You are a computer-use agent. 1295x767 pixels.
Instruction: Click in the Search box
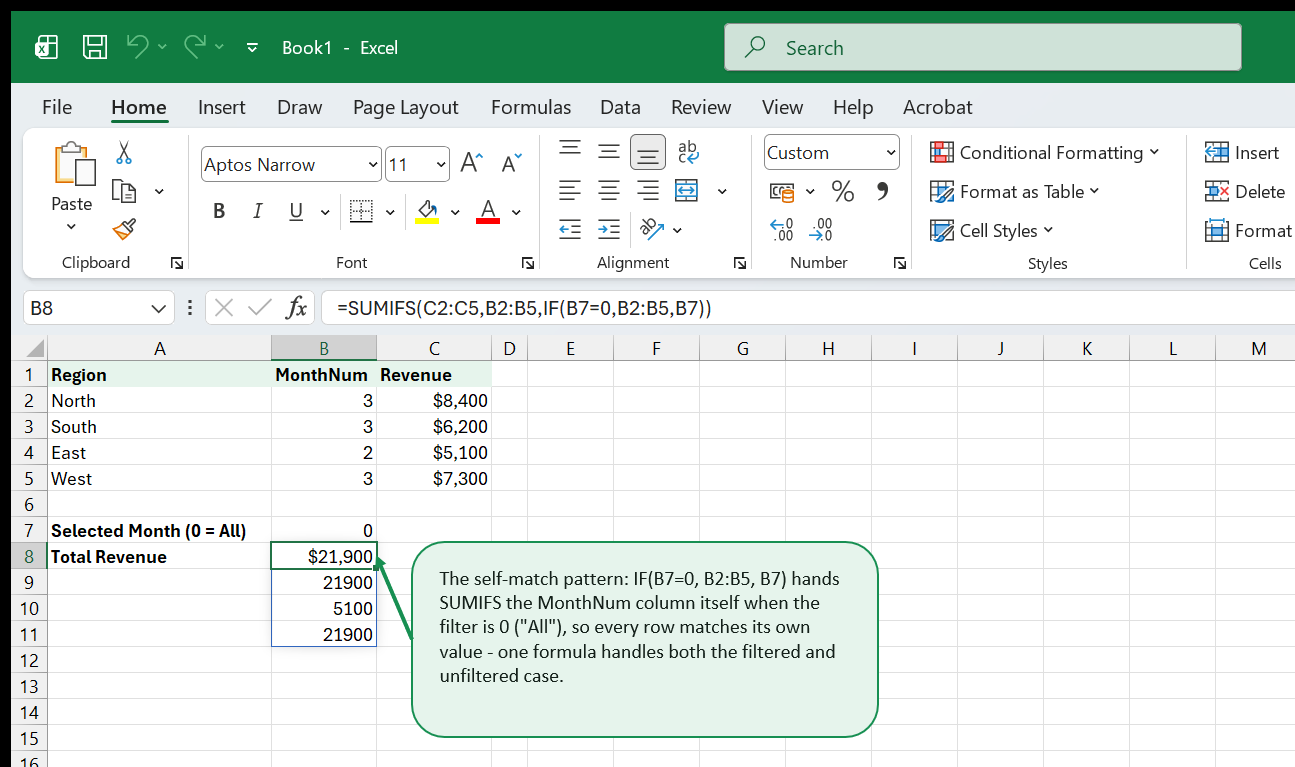(983, 47)
